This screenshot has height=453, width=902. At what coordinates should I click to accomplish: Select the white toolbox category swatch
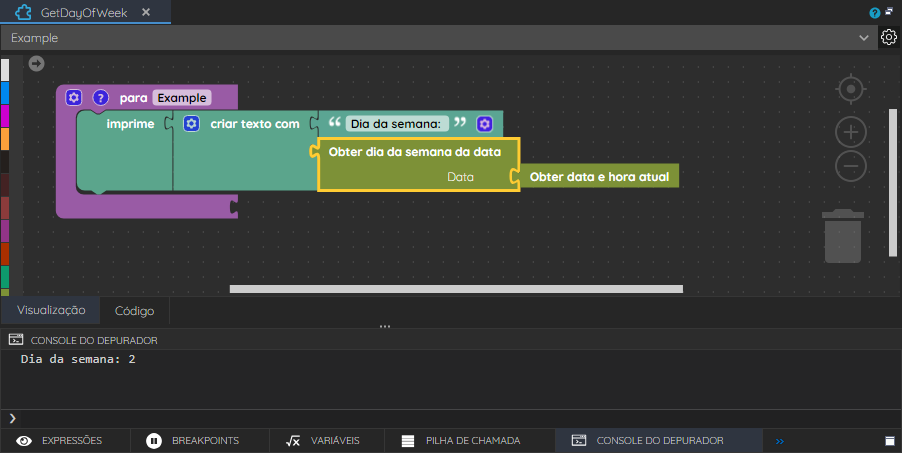[x=5, y=70]
